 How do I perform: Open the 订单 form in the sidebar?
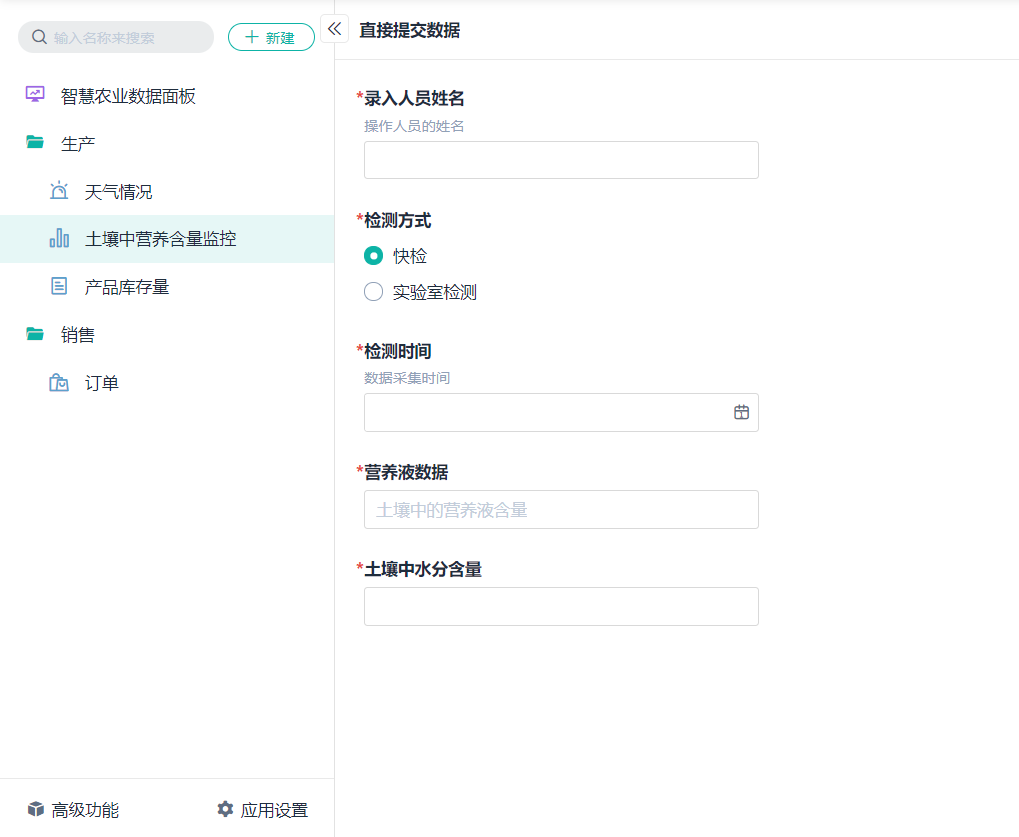(x=102, y=383)
